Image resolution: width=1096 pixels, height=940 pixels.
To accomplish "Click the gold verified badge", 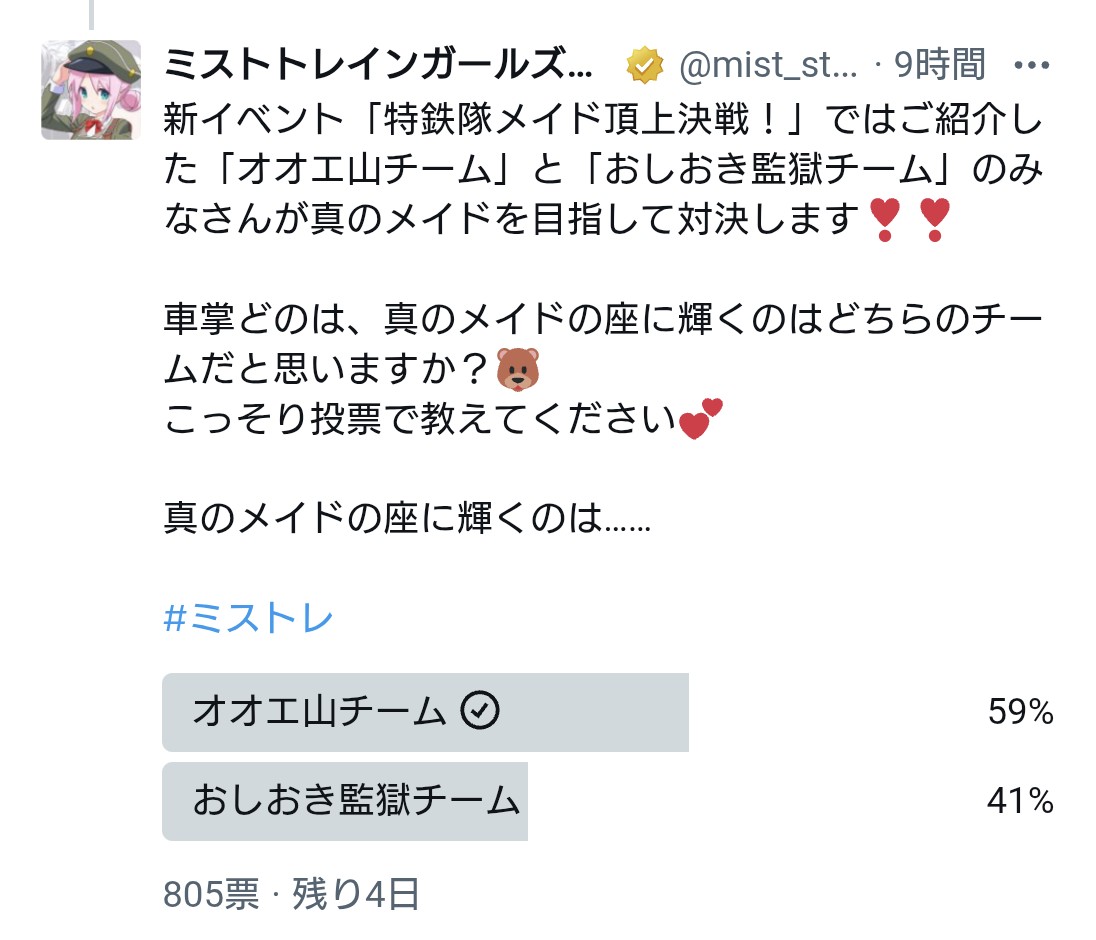I will (x=645, y=67).
